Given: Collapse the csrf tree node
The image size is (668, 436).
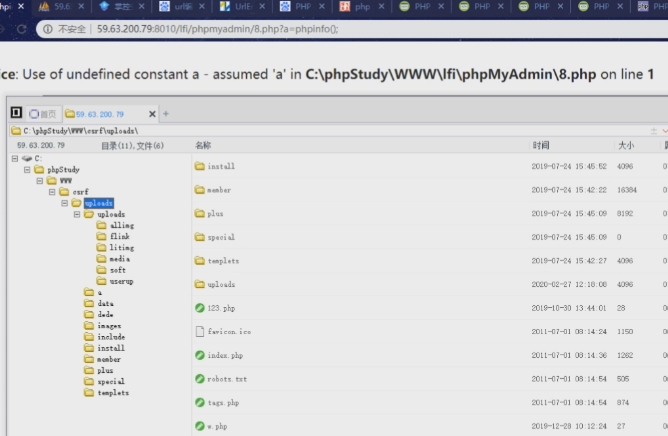Looking at the screenshot, I should pos(52,192).
